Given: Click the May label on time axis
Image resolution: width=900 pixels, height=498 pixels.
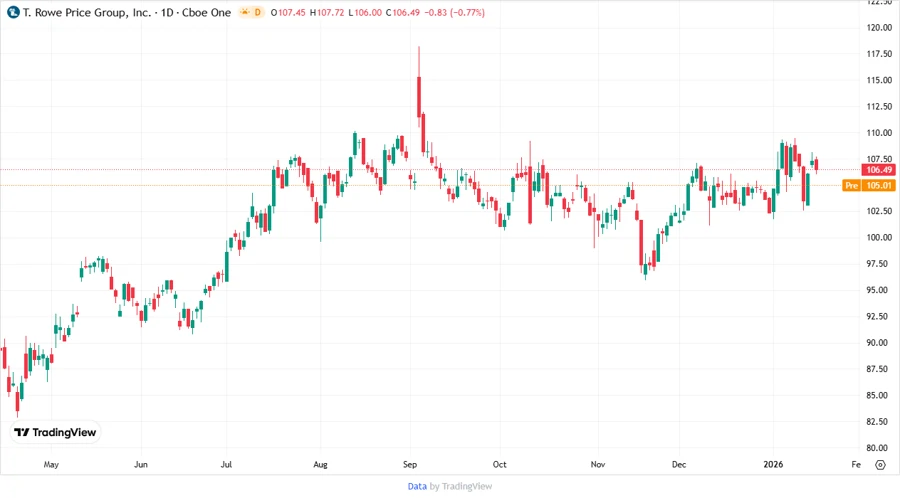Looking at the screenshot, I should pyautogui.click(x=51, y=465).
